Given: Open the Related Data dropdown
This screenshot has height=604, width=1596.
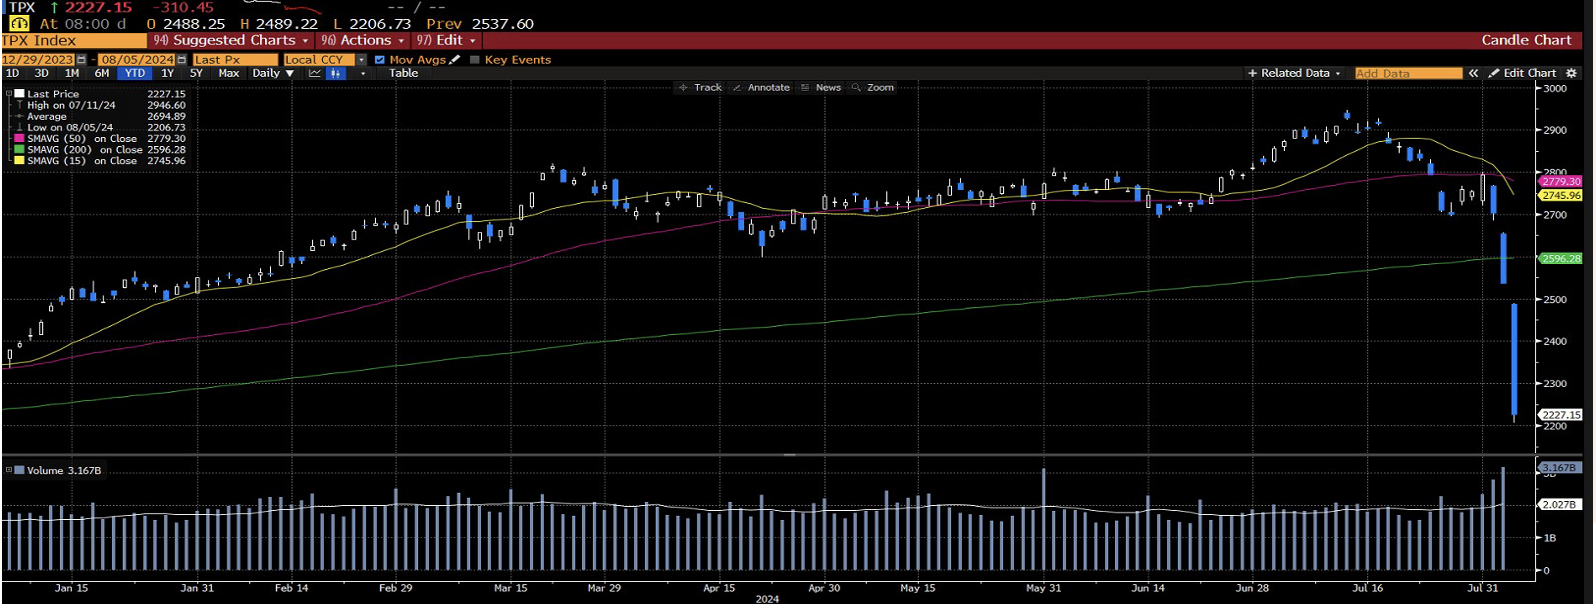Looking at the screenshot, I should tap(1294, 73).
